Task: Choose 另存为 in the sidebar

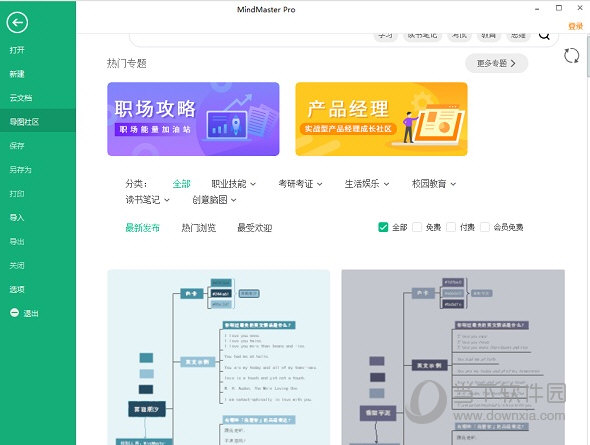Action: click(x=20, y=170)
